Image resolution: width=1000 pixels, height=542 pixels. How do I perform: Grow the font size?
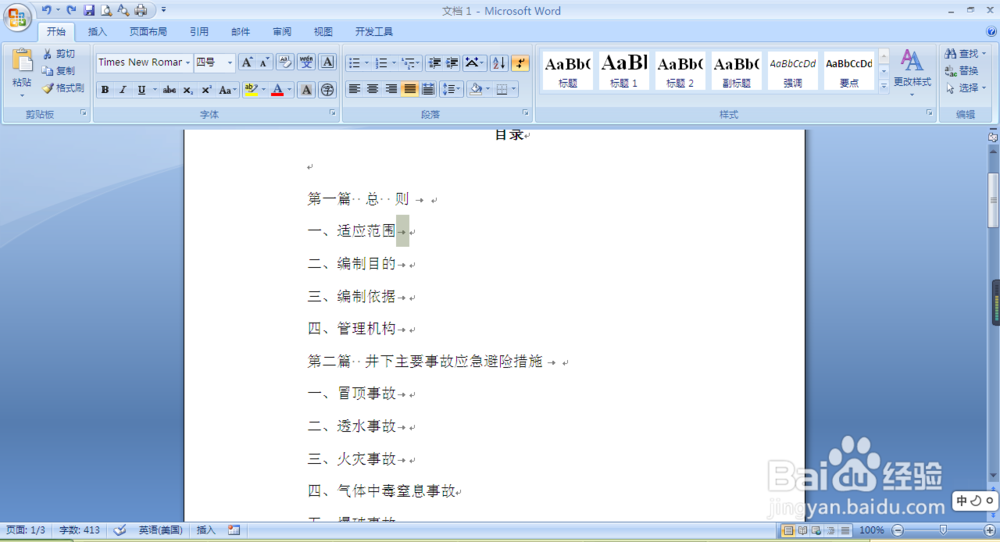pos(247,62)
